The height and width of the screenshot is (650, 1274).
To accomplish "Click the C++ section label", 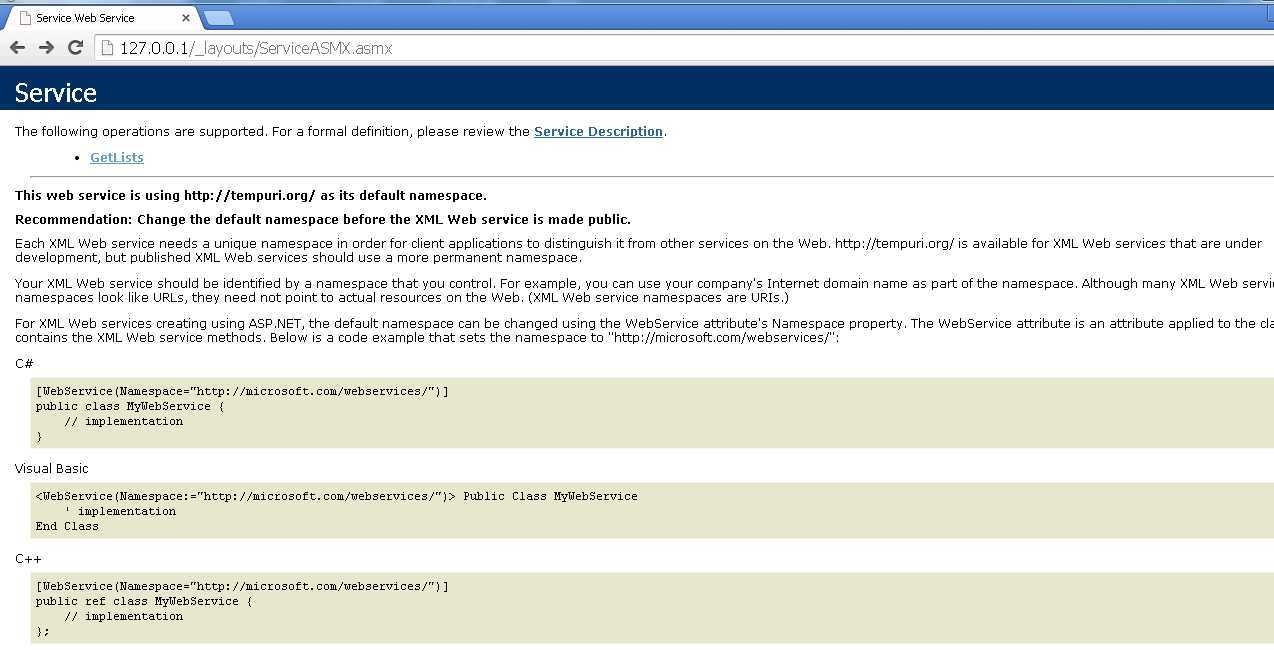I will tap(28, 558).
